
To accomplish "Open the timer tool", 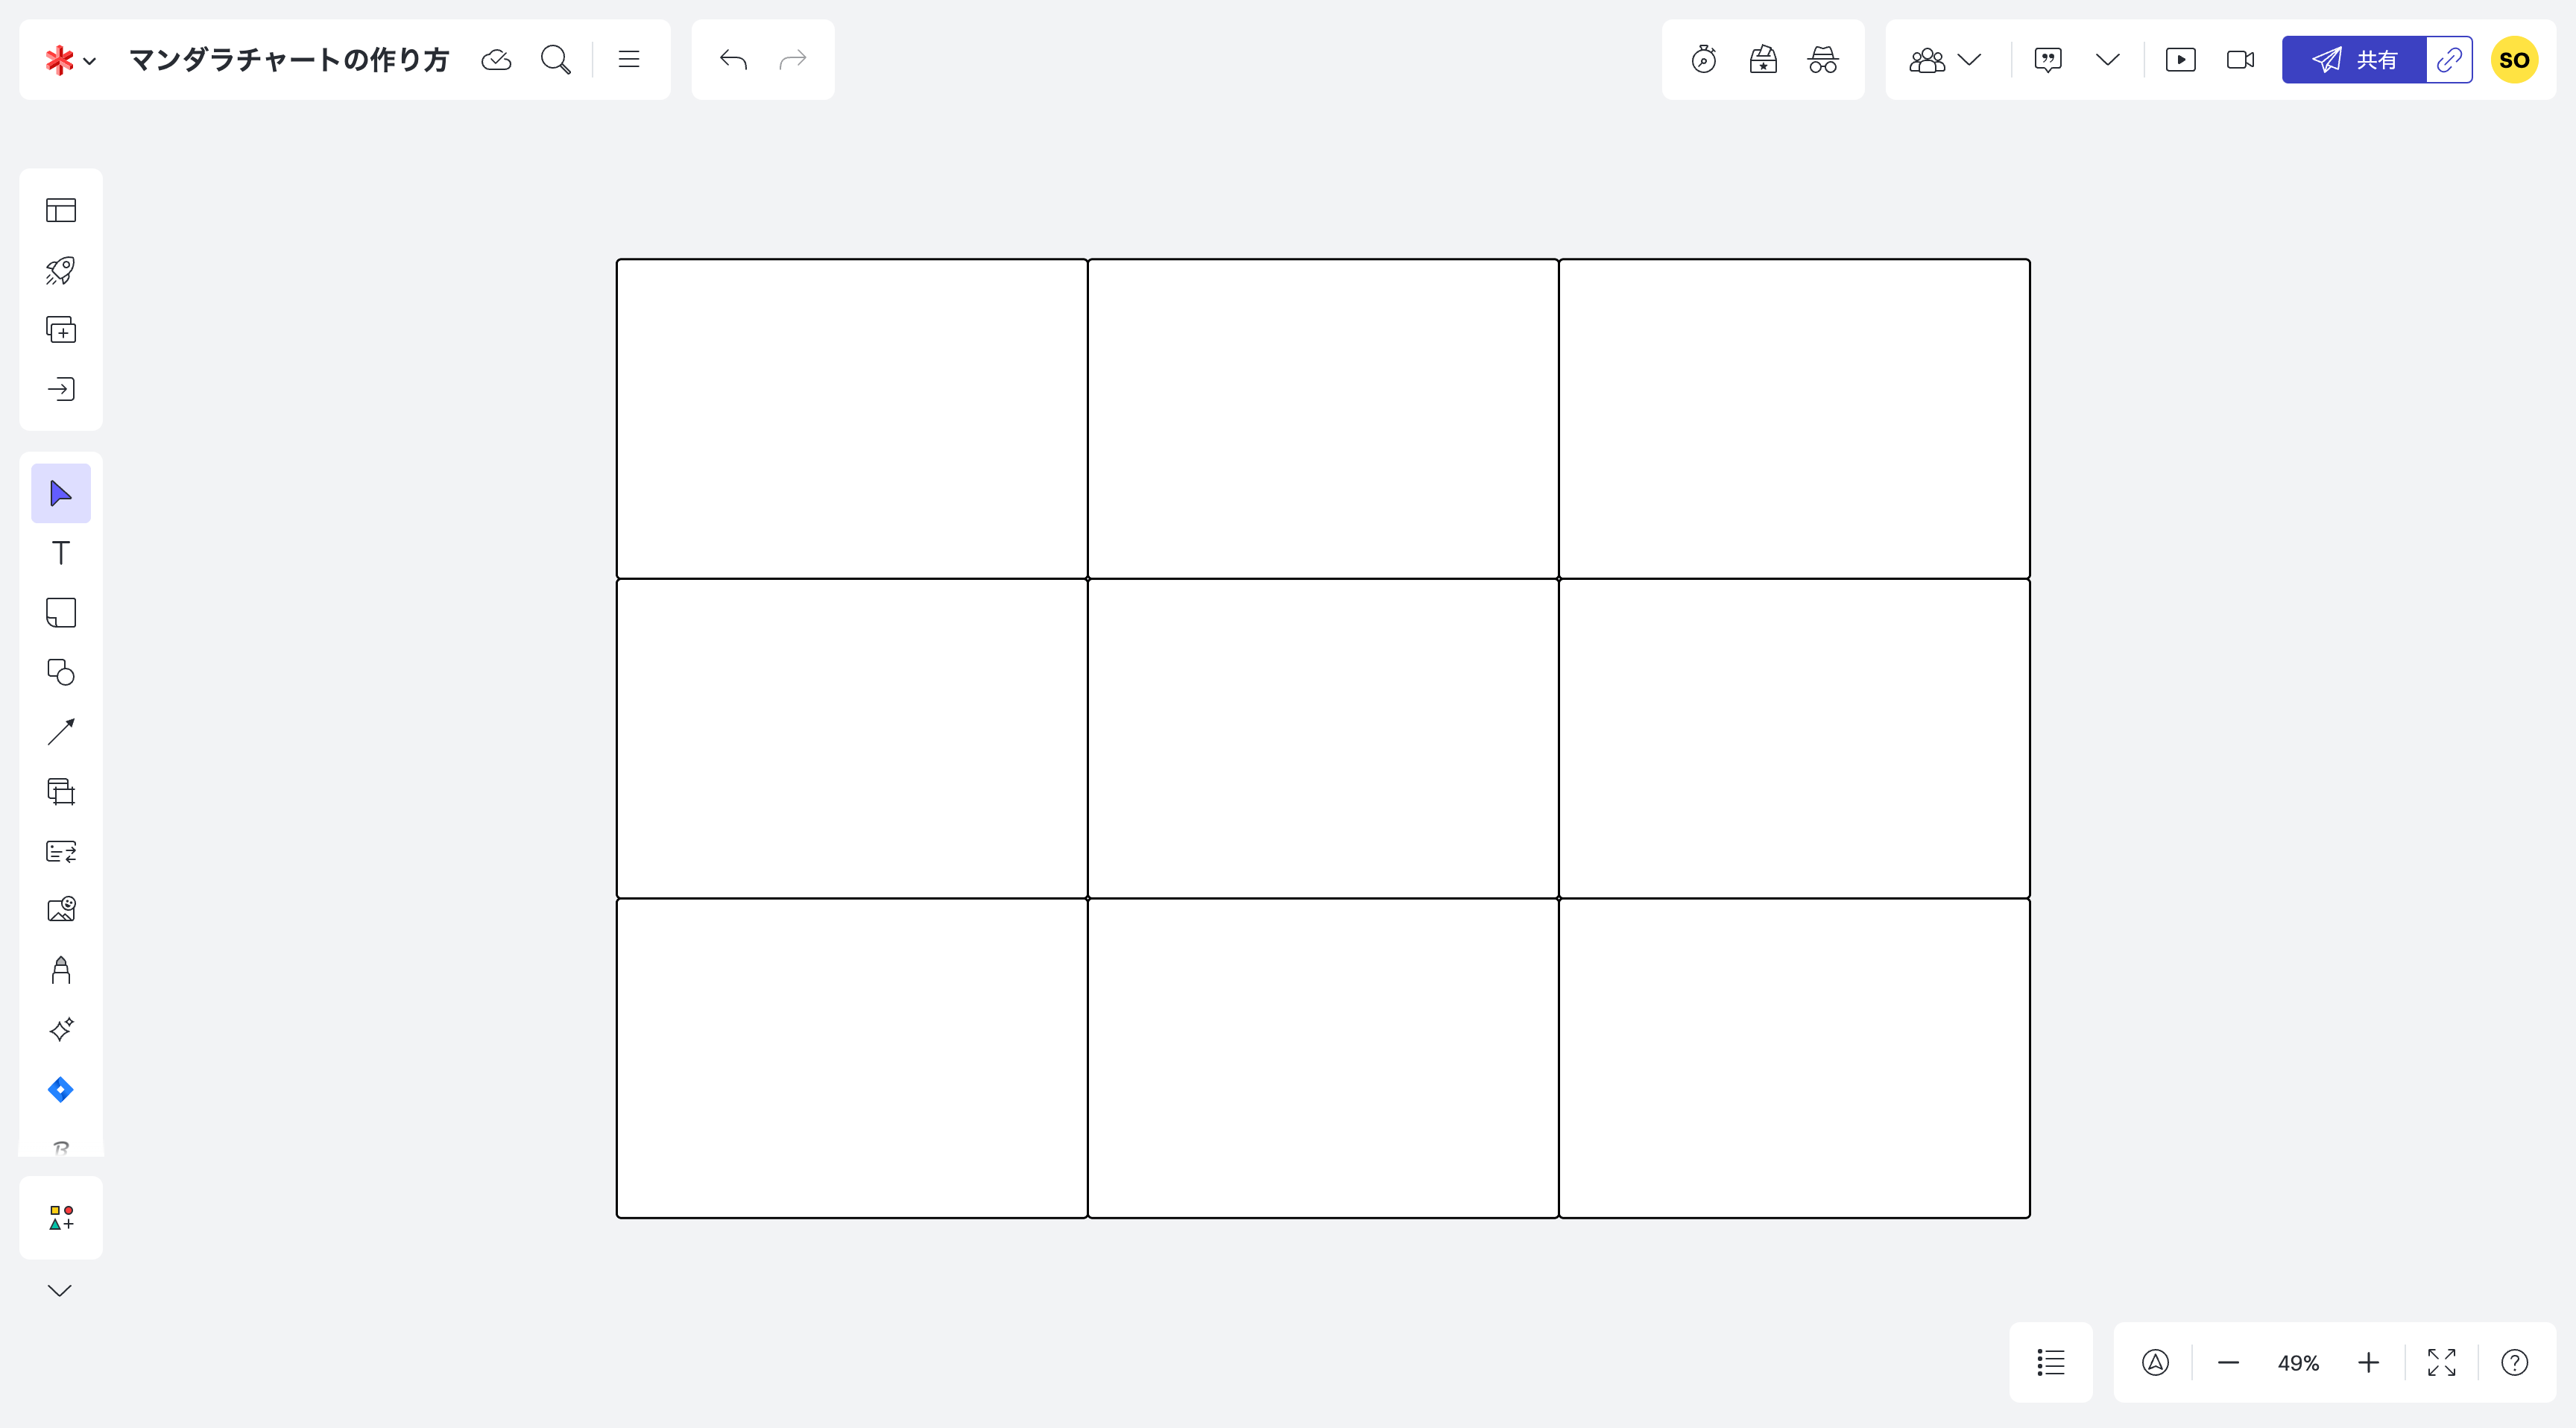I will (x=1704, y=60).
